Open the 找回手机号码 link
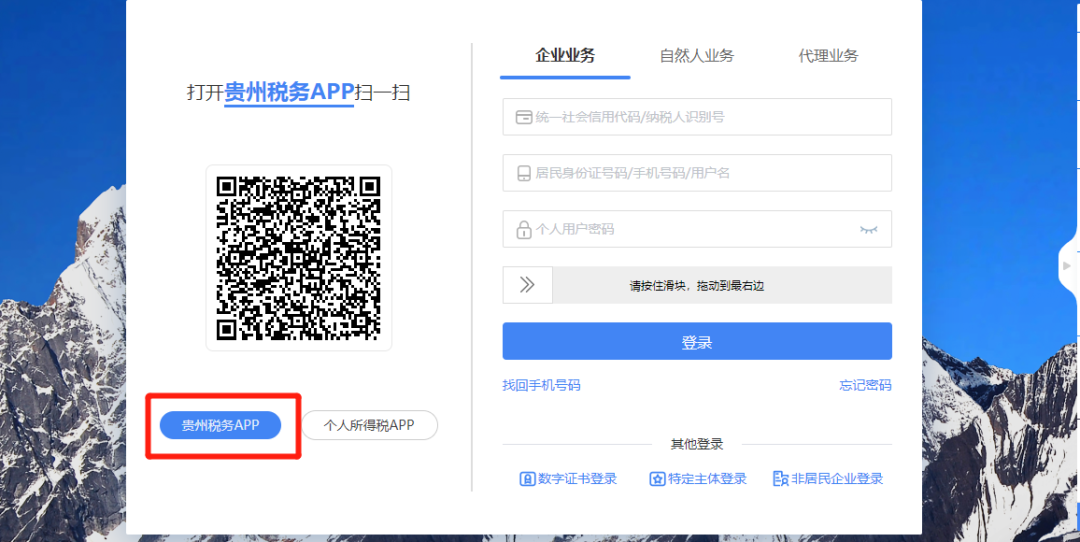Screen dimensions: 1080x542 [x=541, y=385]
